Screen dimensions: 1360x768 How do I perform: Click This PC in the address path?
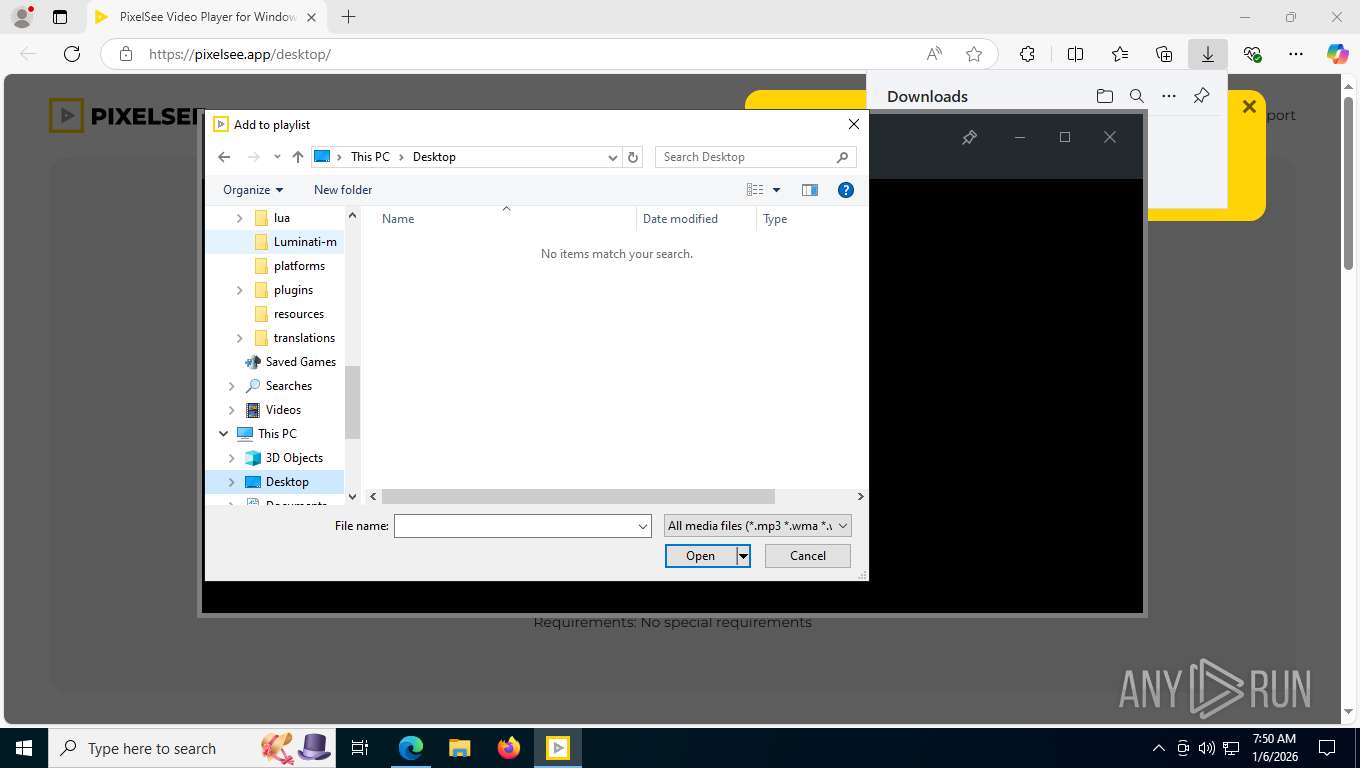point(370,157)
